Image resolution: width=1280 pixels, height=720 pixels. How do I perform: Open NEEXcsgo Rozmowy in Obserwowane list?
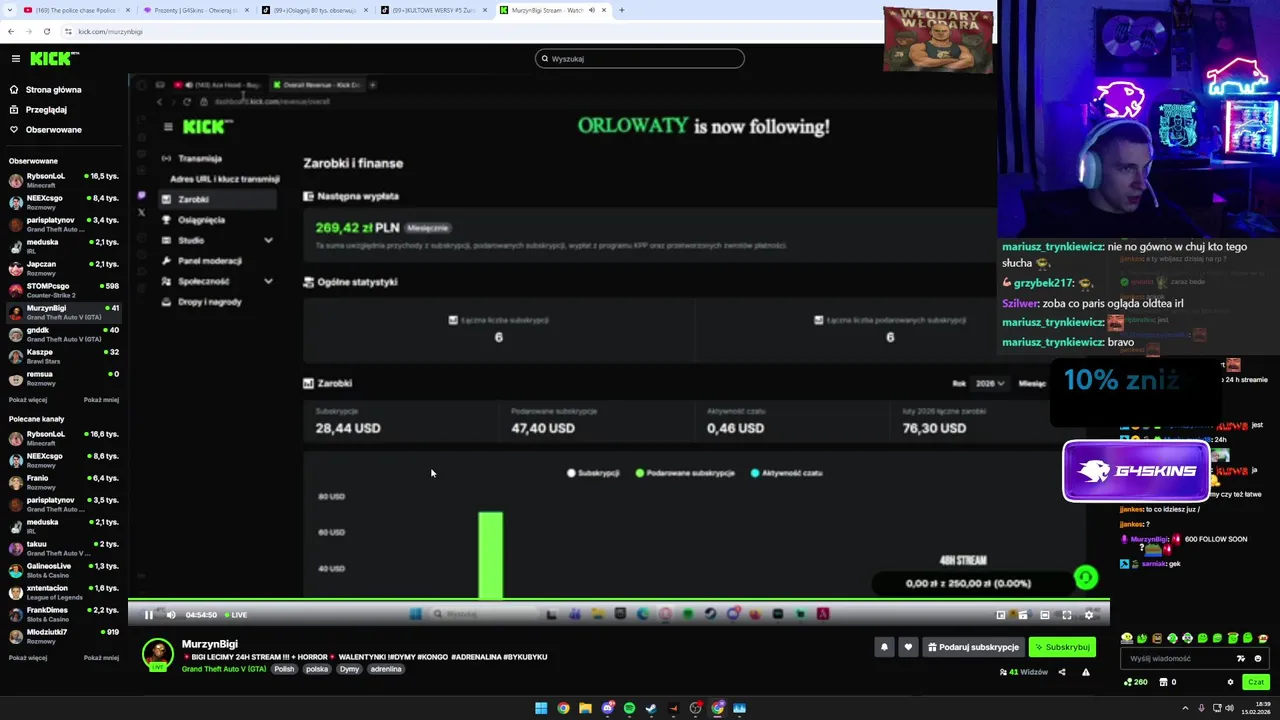[x=64, y=202]
